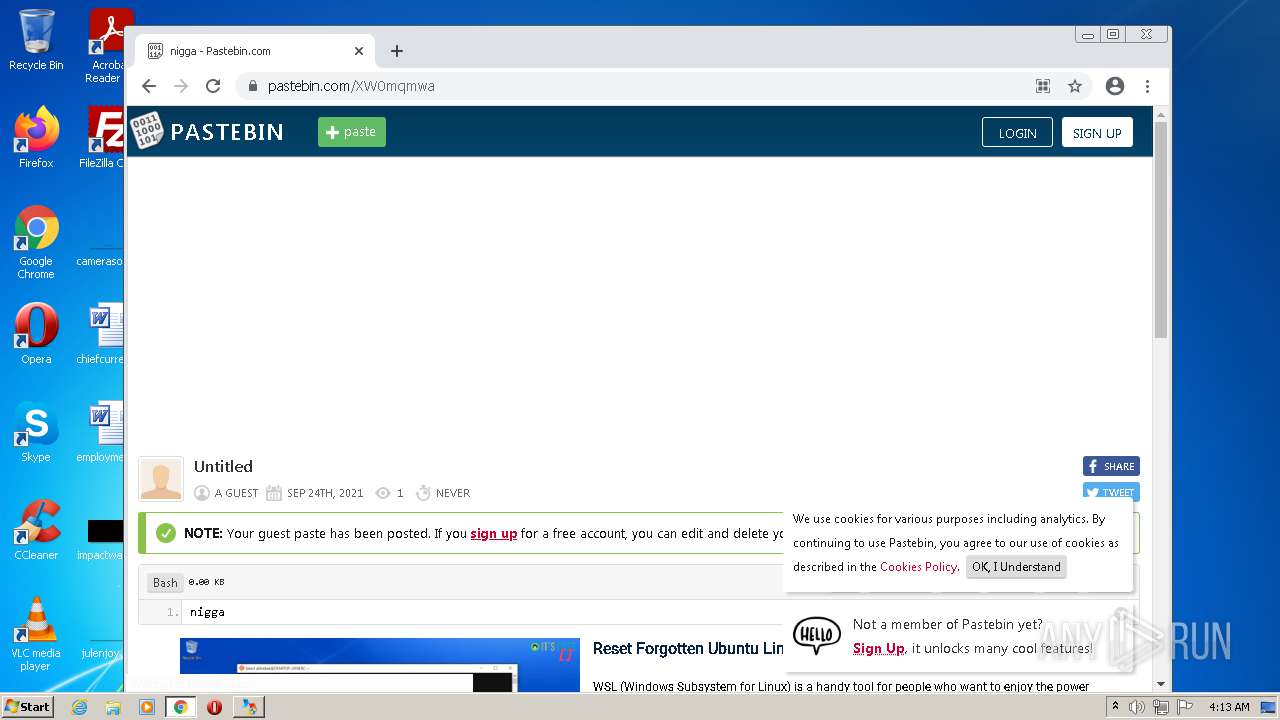Click the taskbar clock showing 4:13 AM
Screen dimensions: 1280x720
click(x=1229, y=707)
